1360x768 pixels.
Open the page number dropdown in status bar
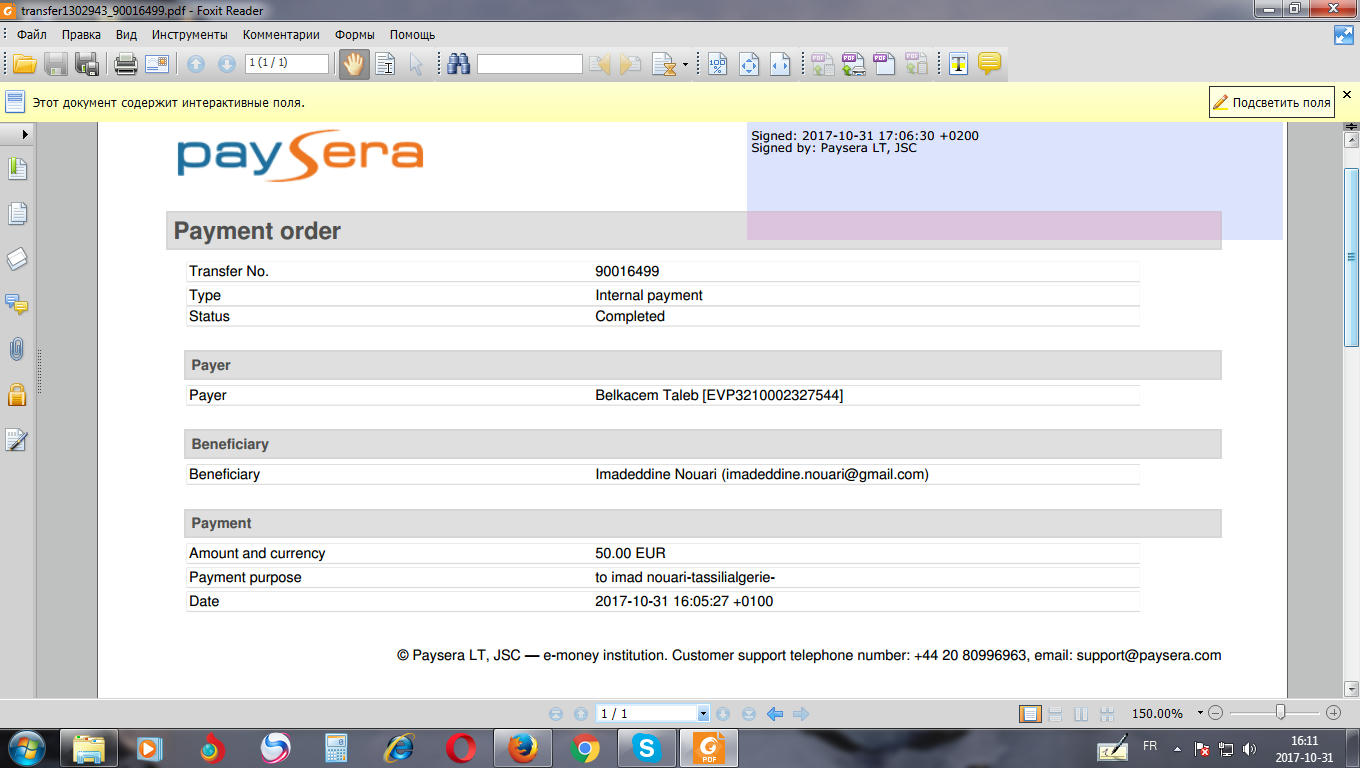pyautogui.click(x=703, y=714)
